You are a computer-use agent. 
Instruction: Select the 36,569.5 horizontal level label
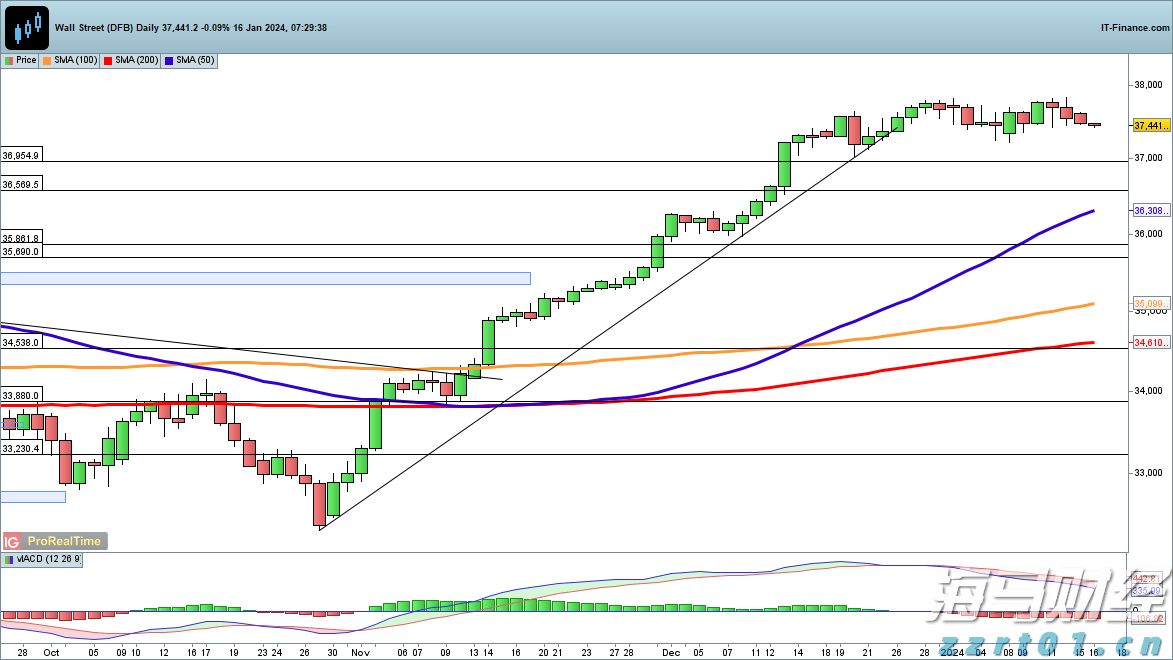pyautogui.click(x=21, y=185)
